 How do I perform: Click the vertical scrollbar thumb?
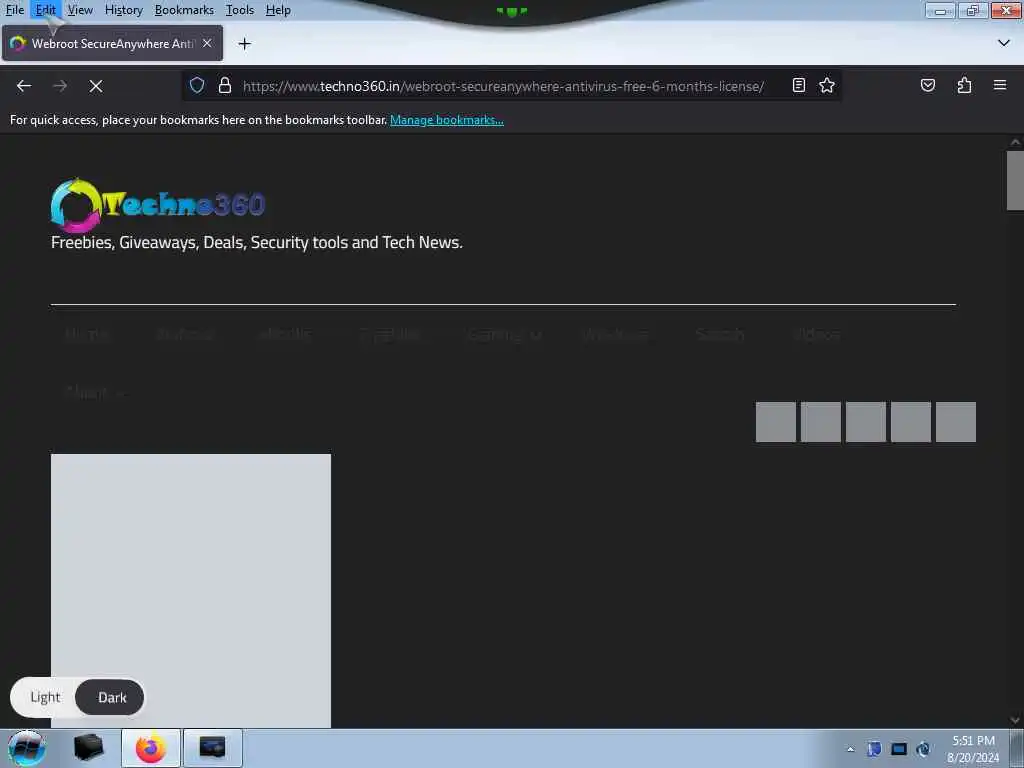pos(1015,181)
